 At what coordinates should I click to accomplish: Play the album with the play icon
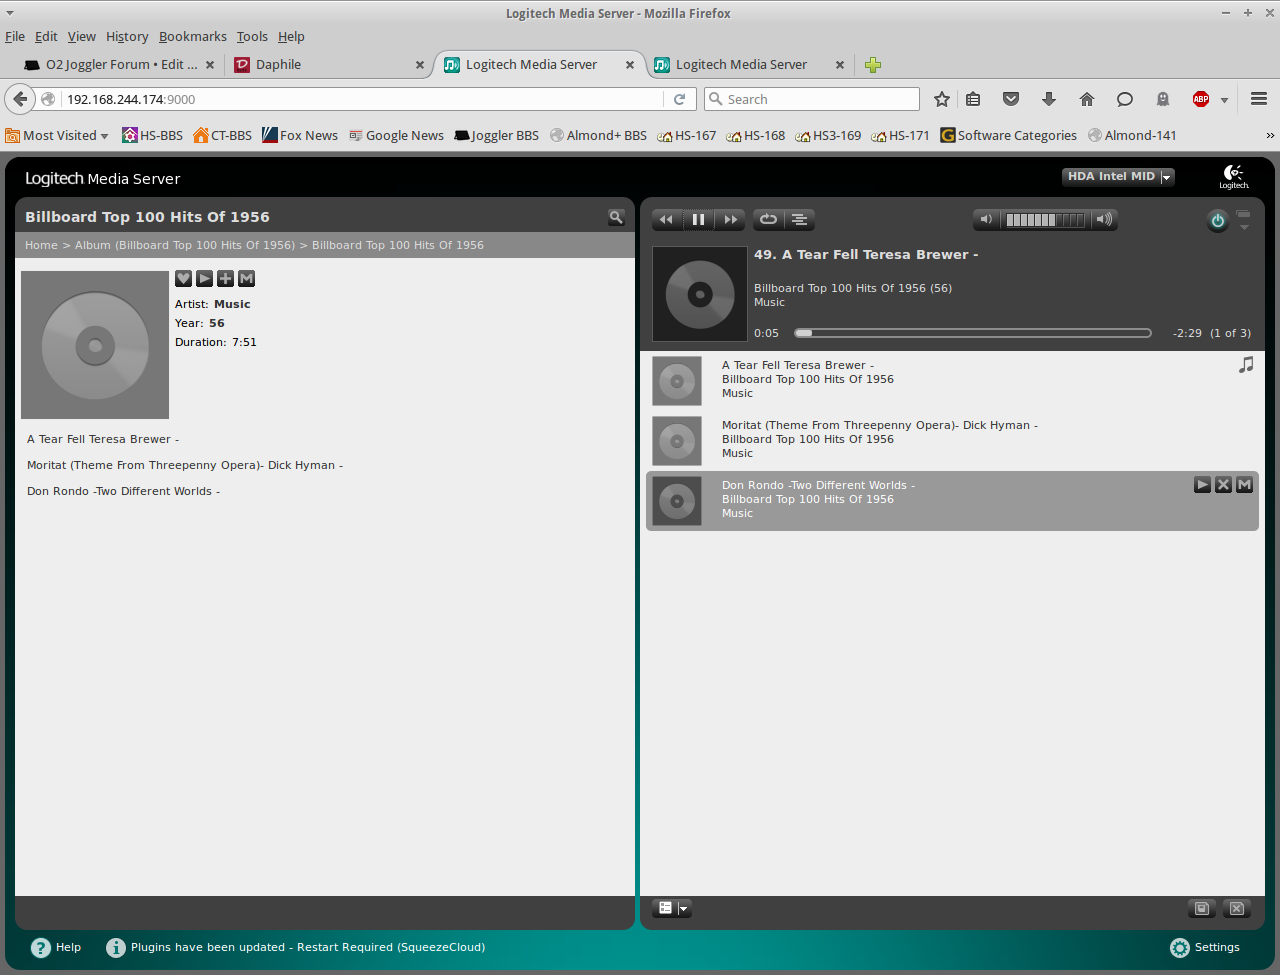tap(204, 279)
